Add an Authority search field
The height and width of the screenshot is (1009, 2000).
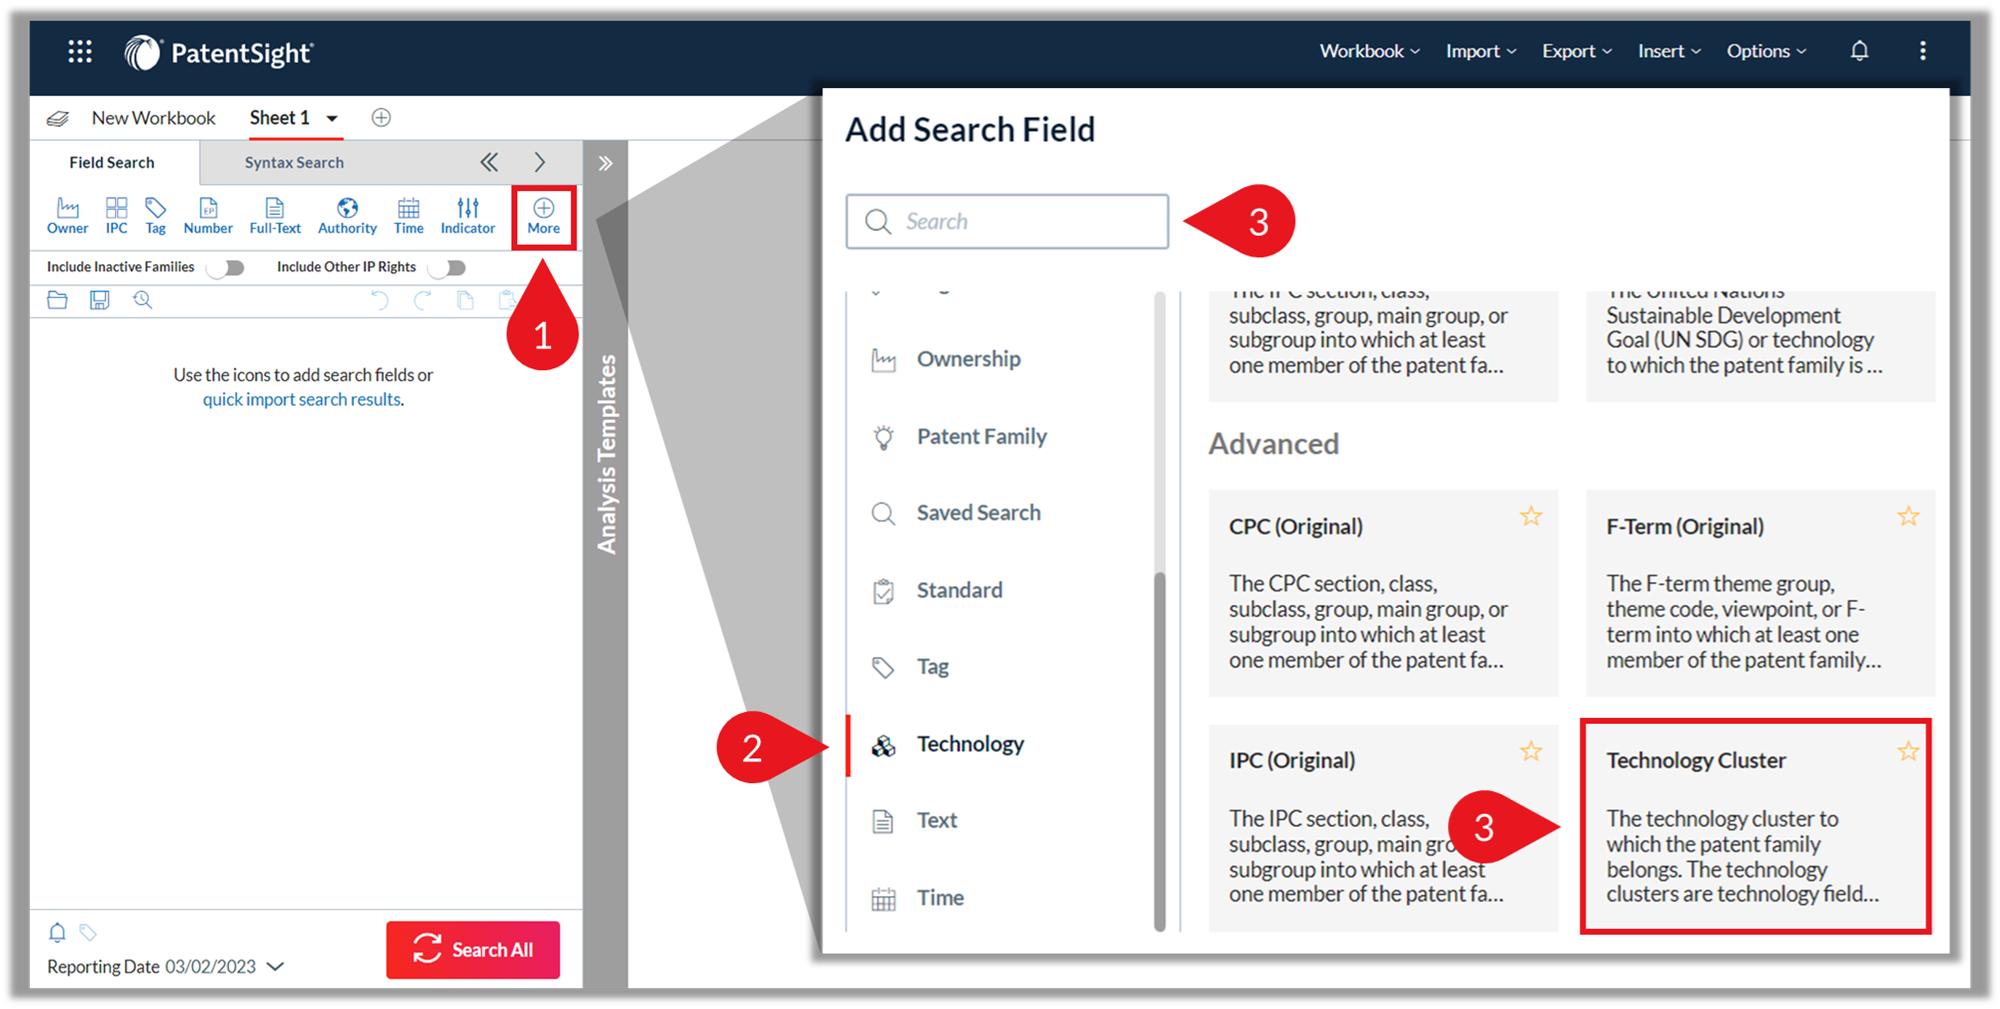pos(346,215)
